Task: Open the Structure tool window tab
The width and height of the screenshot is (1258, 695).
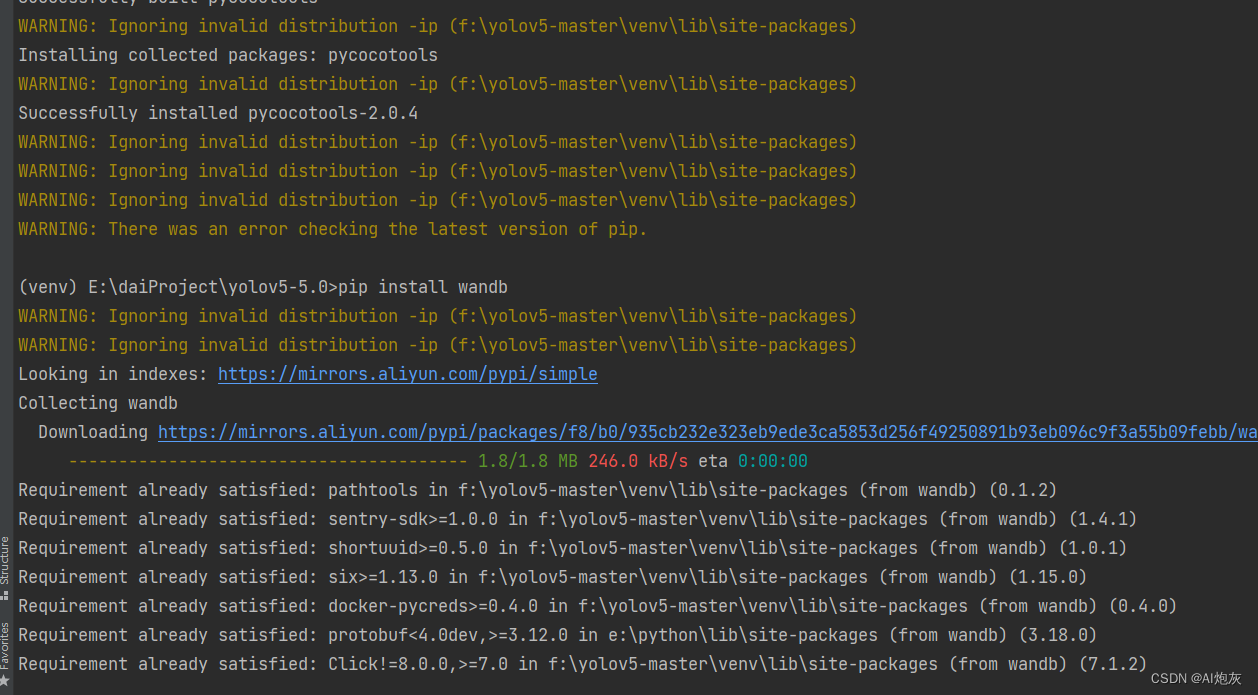Action: click(x=5, y=567)
